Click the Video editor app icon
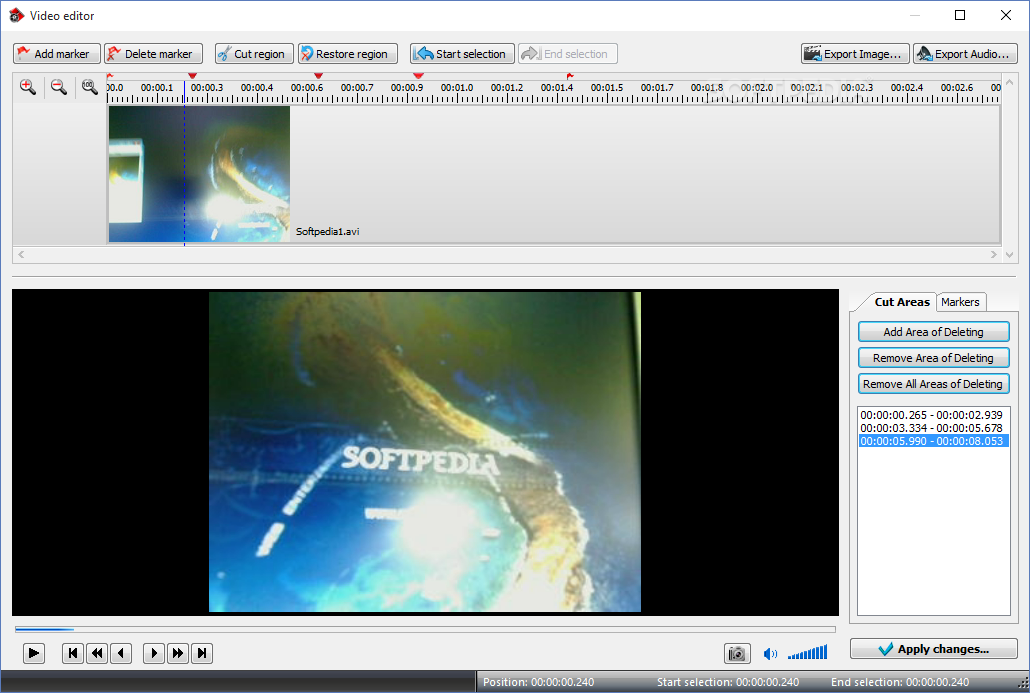The image size is (1030, 693). (x=16, y=15)
